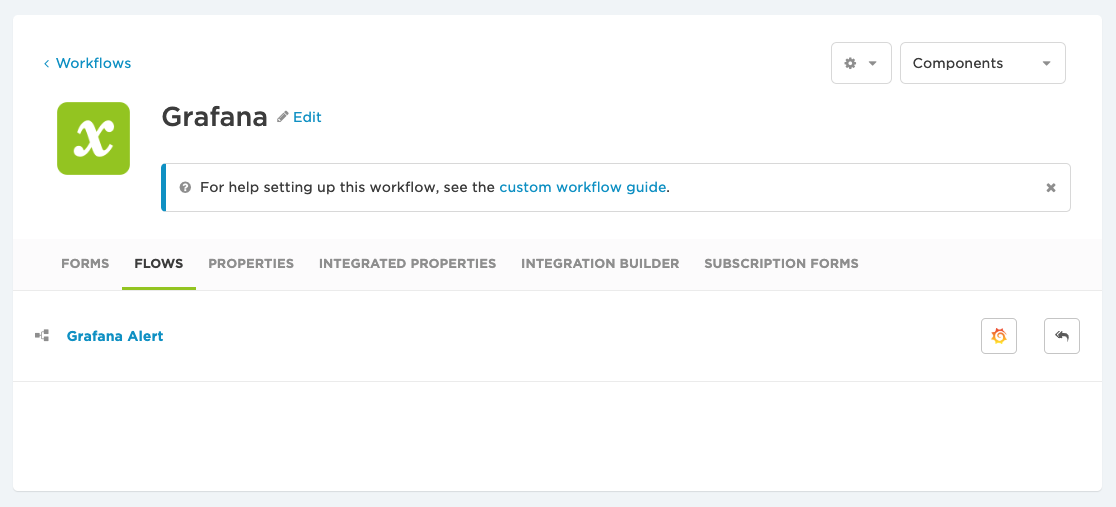The image size is (1116, 507).
Task: Open the Properties tab
Action: [251, 263]
